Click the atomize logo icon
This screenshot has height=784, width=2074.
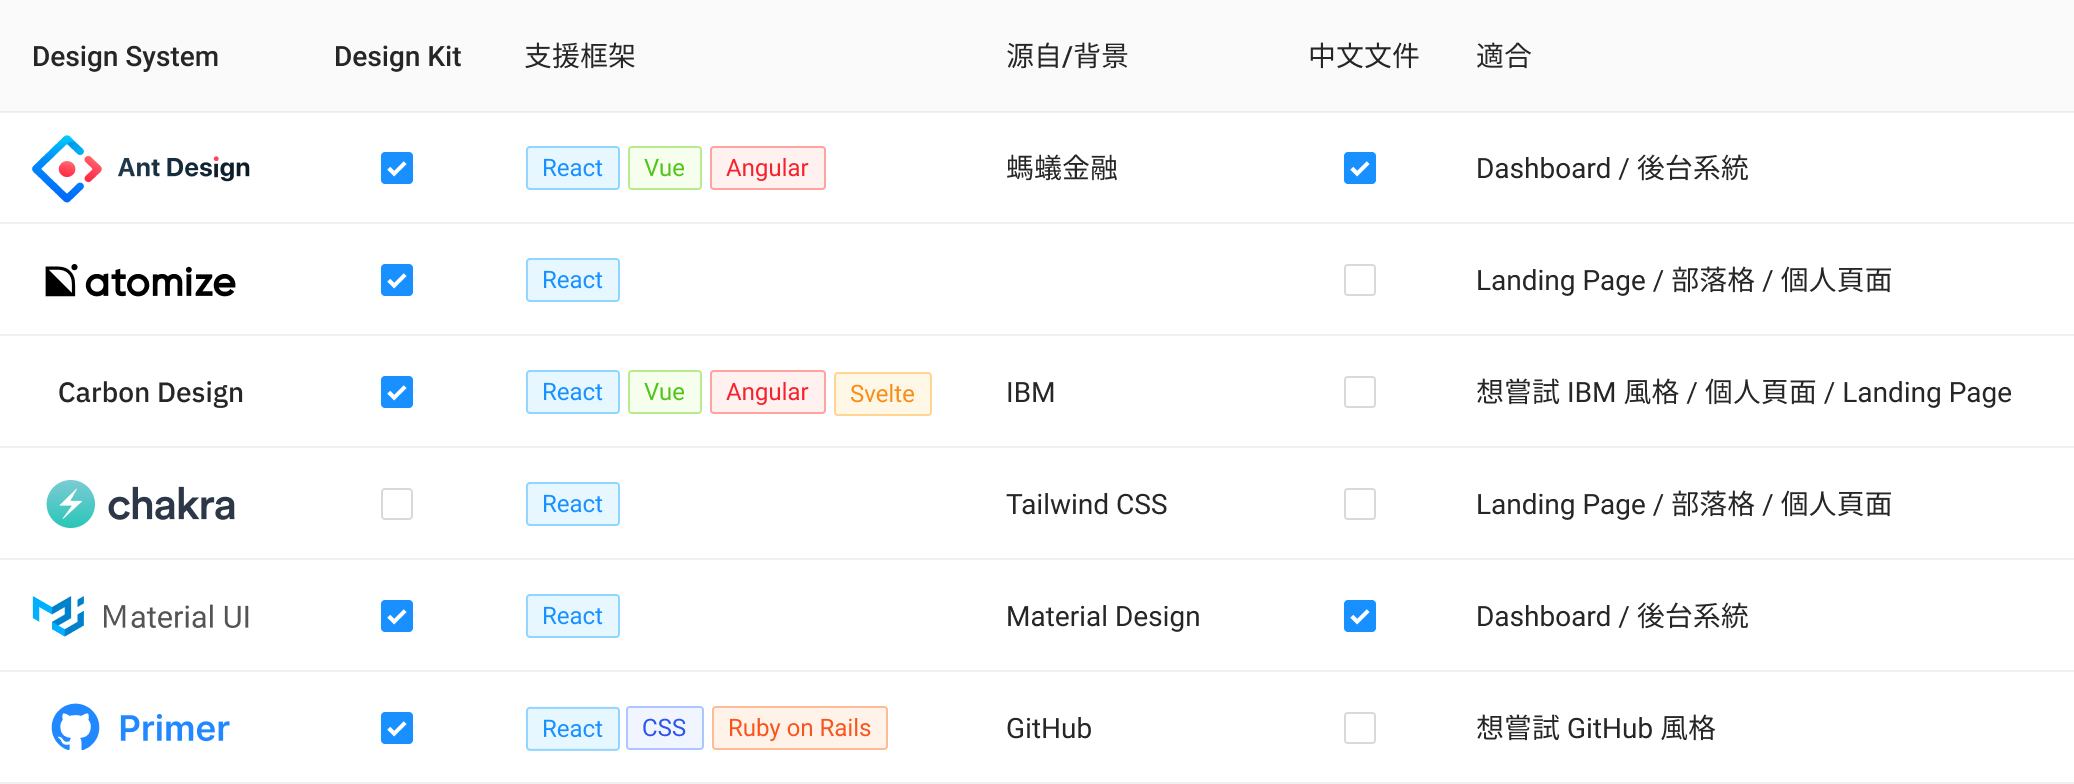[61, 281]
